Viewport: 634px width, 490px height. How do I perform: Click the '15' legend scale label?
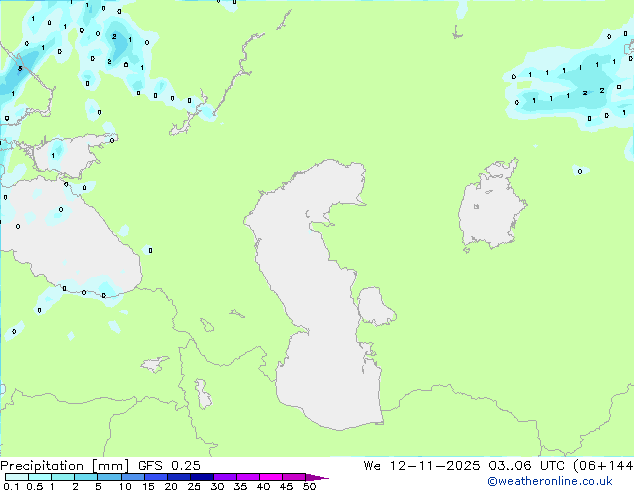click(148, 486)
